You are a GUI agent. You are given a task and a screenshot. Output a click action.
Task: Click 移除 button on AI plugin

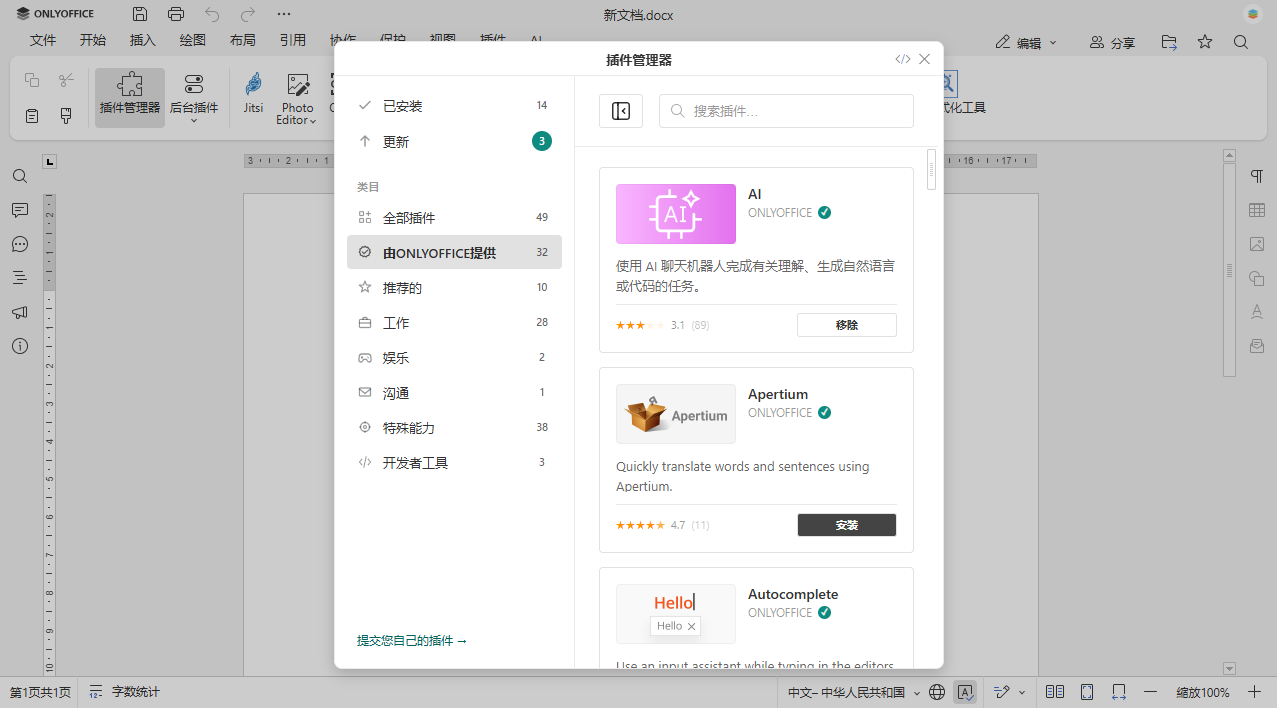(846, 325)
